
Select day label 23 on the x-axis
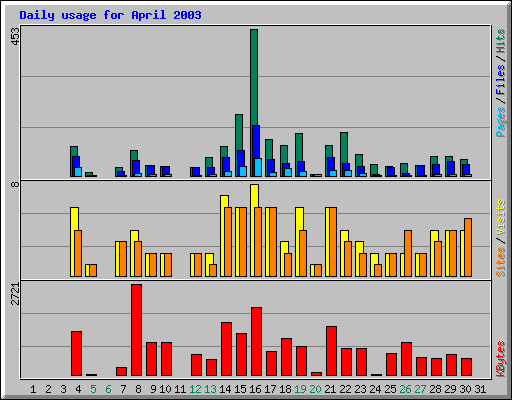click(360, 389)
